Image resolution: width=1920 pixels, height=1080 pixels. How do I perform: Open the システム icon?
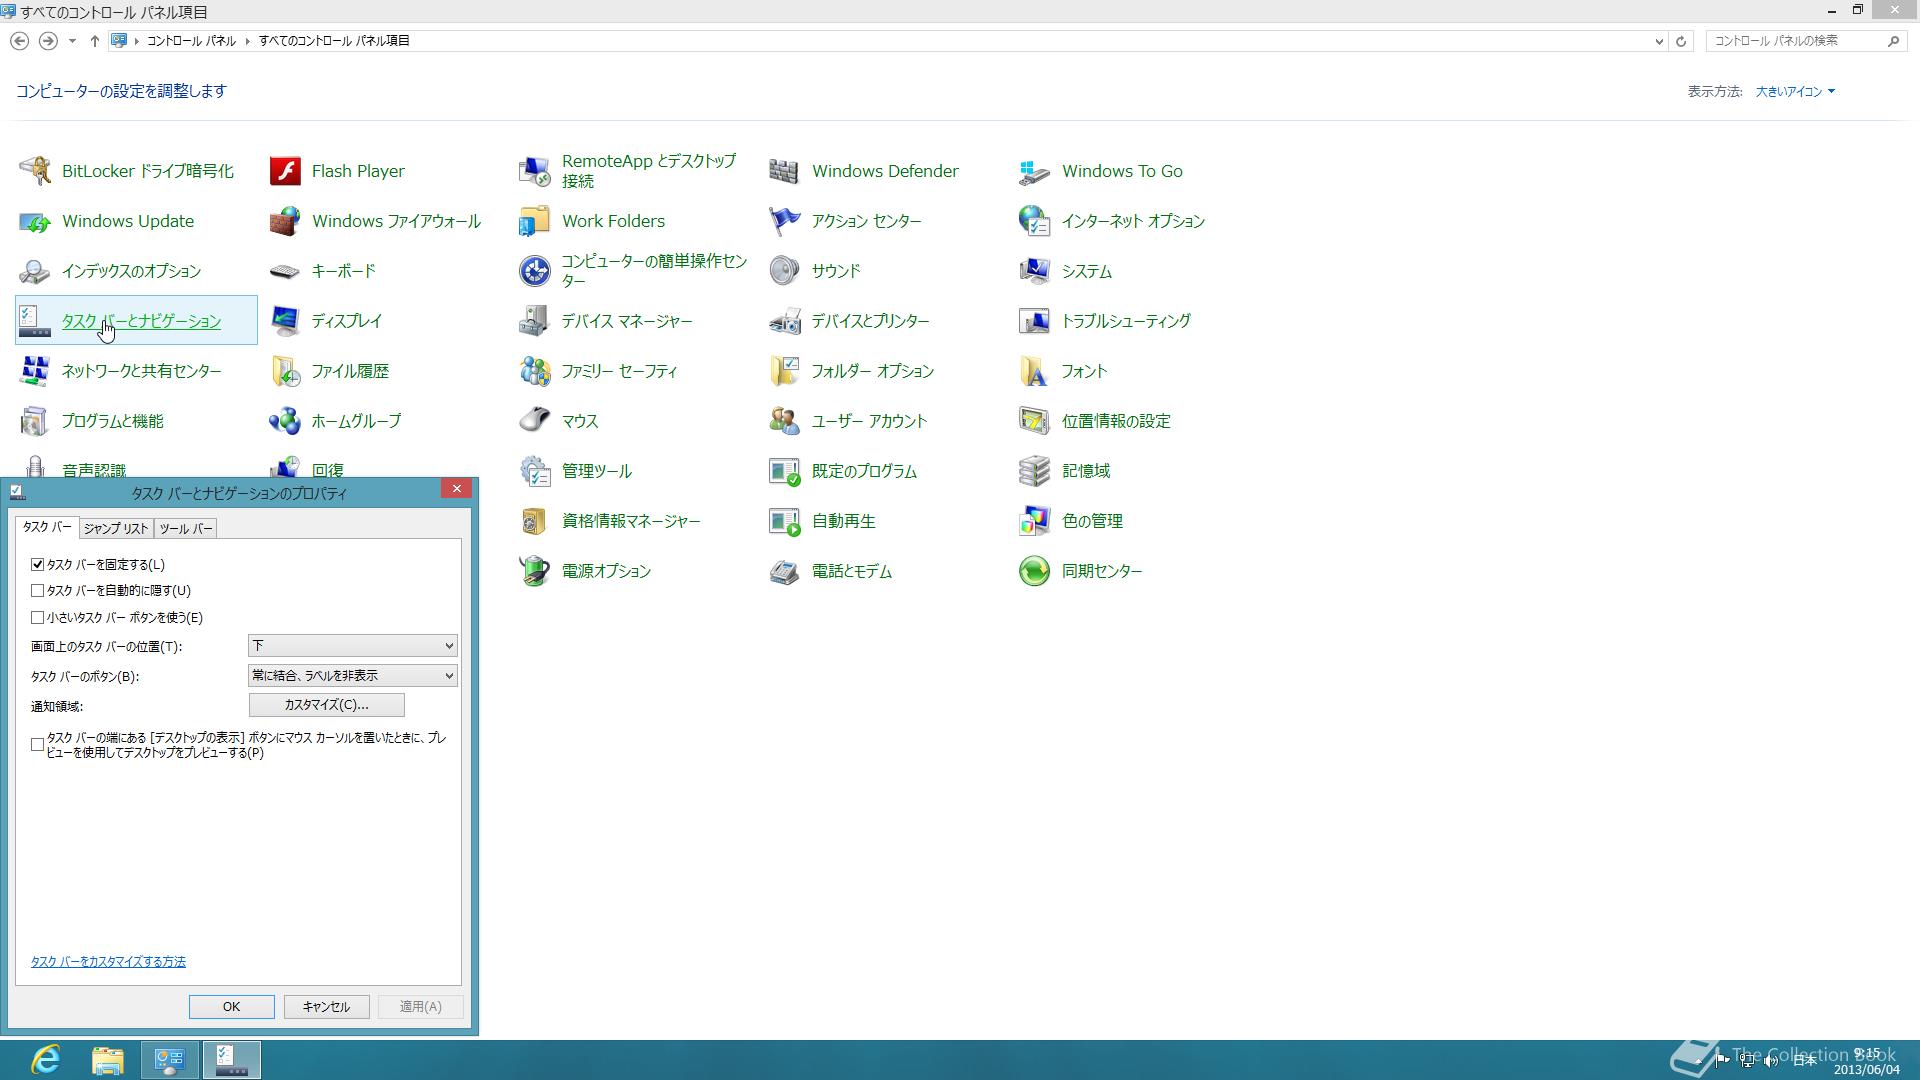click(x=1035, y=271)
